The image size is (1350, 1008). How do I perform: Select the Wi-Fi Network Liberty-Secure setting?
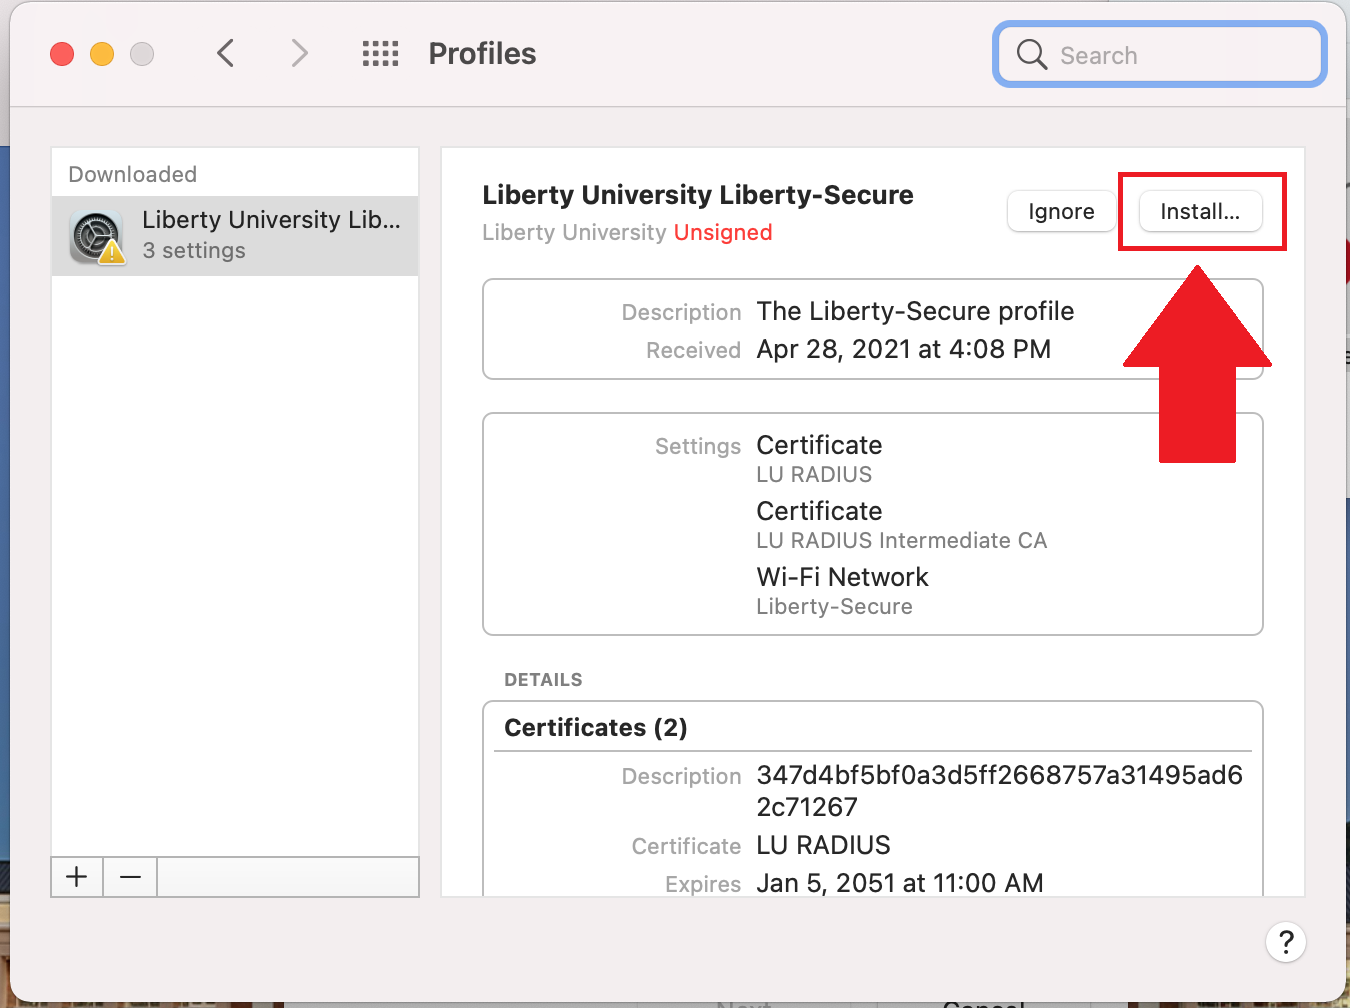coord(842,590)
